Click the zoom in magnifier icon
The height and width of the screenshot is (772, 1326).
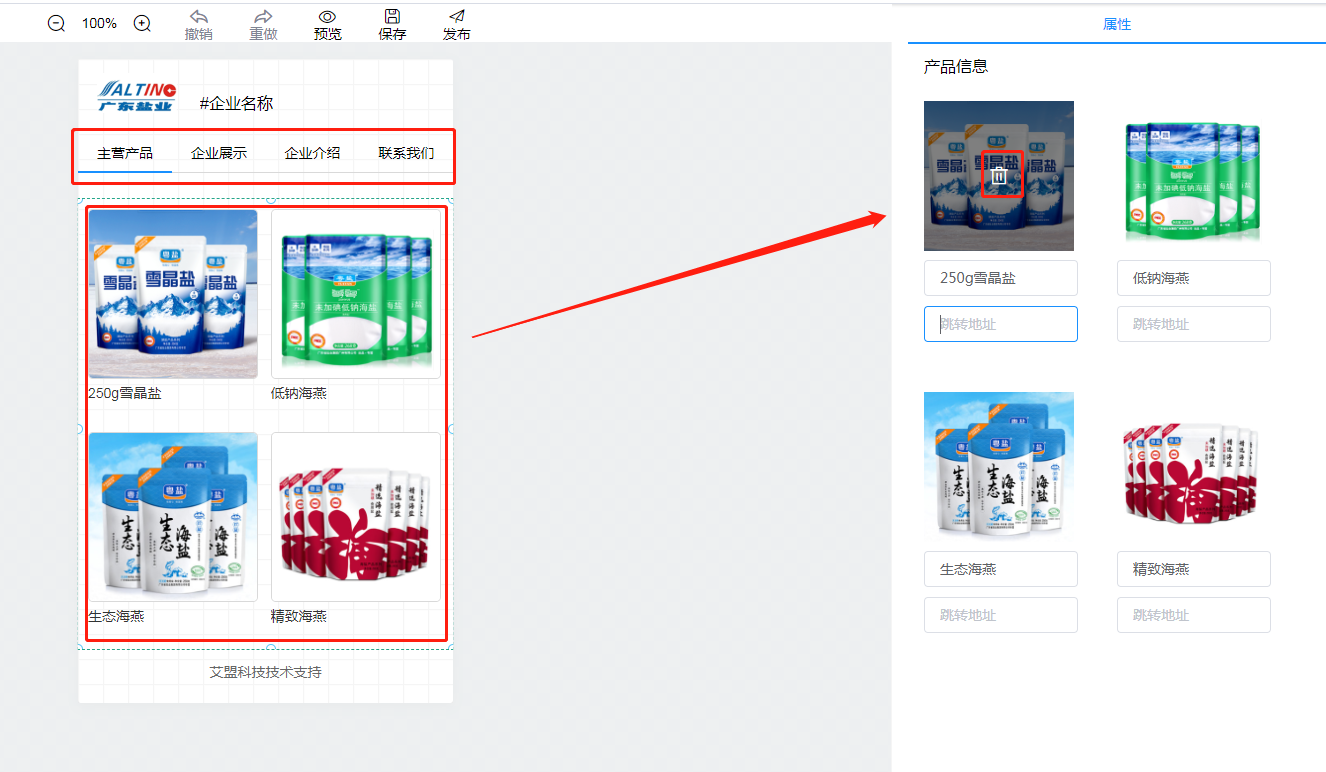click(x=142, y=23)
